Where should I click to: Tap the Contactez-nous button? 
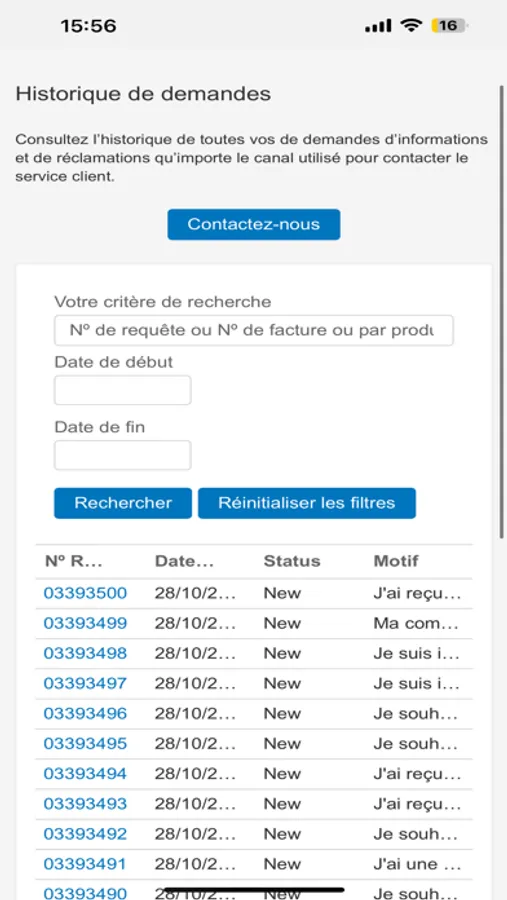(254, 224)
